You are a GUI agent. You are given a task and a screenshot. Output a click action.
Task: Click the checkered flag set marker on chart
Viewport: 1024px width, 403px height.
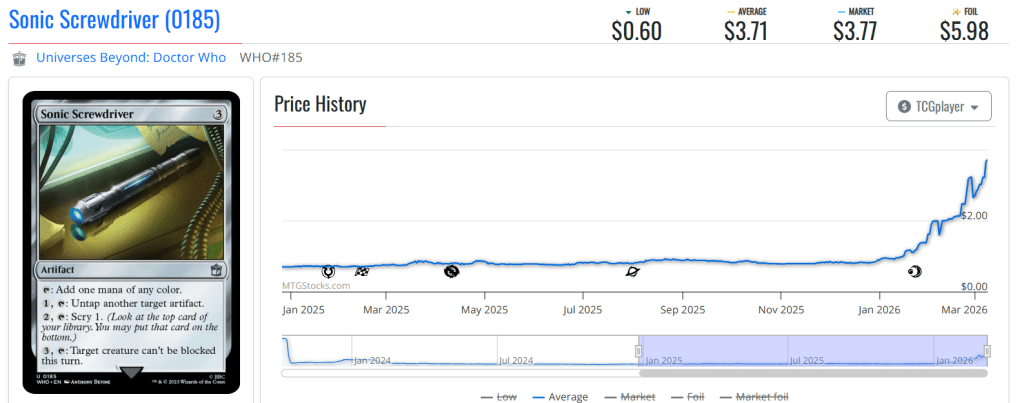361,271
